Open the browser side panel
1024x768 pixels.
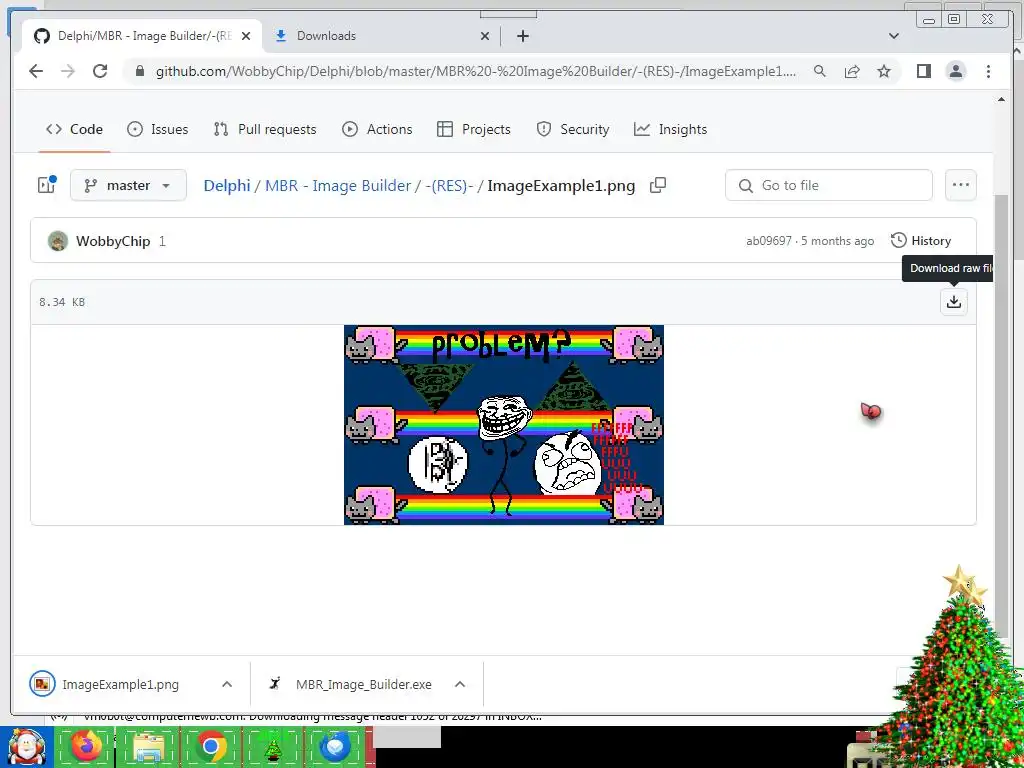coord(923,71)
